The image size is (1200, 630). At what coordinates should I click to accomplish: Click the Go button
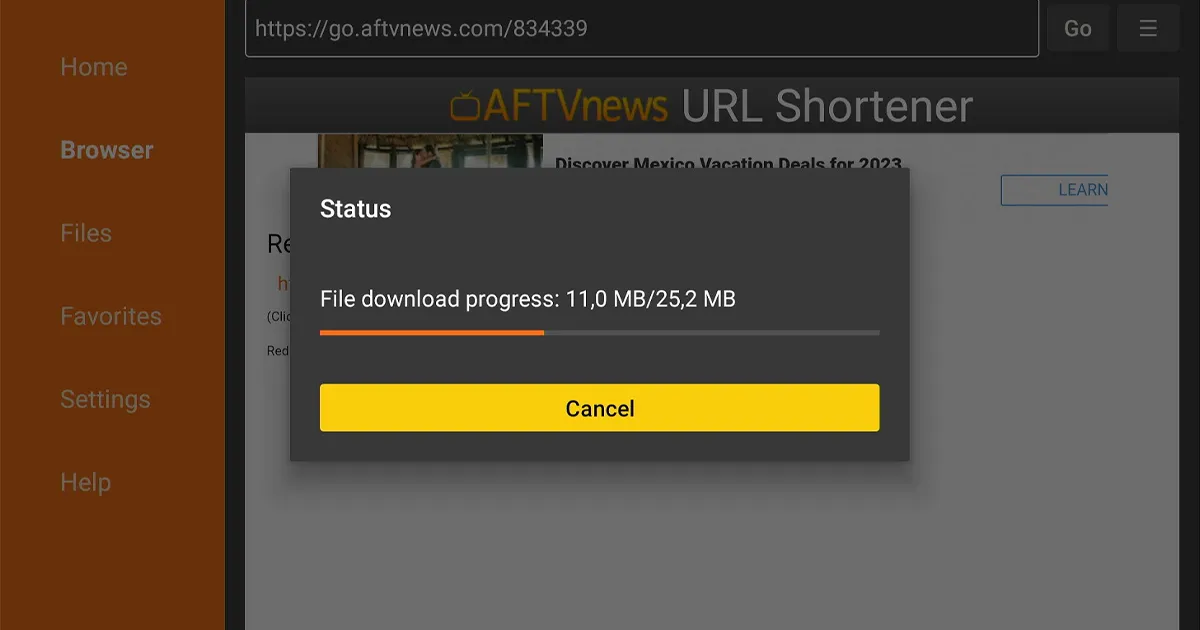(1078, 28)
